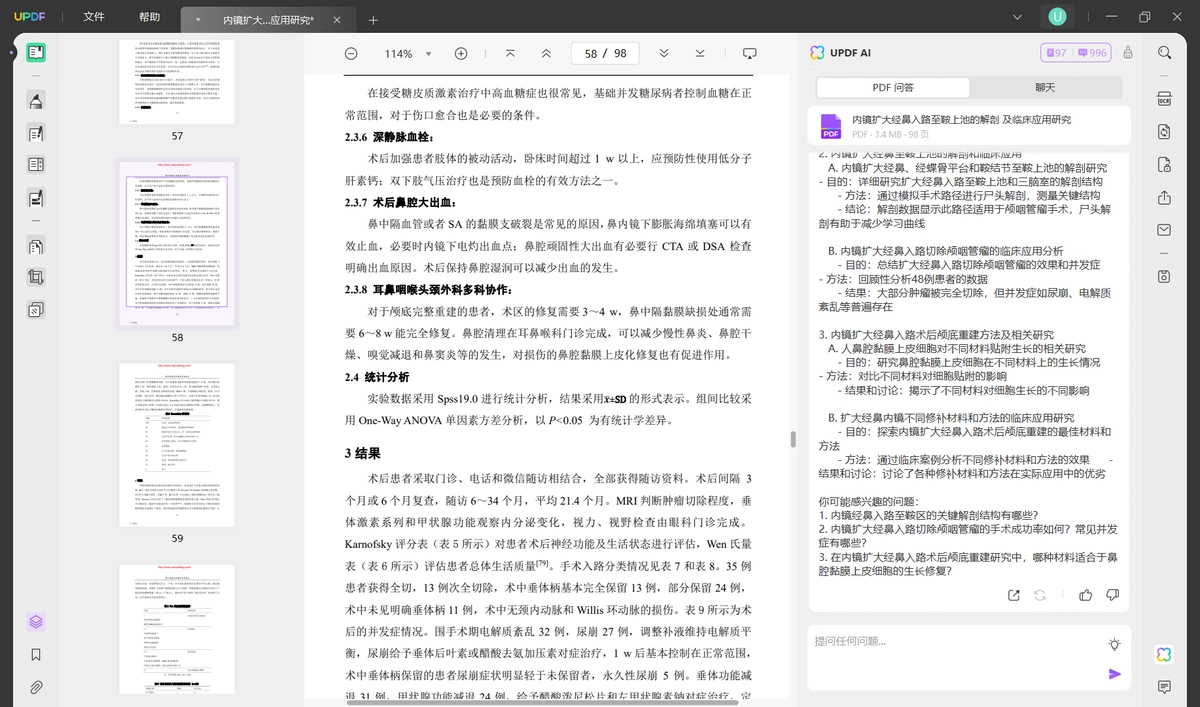Screen dimensions: 1200x707
Task: Jump to first page arrow
Action: tap(510, 54)
